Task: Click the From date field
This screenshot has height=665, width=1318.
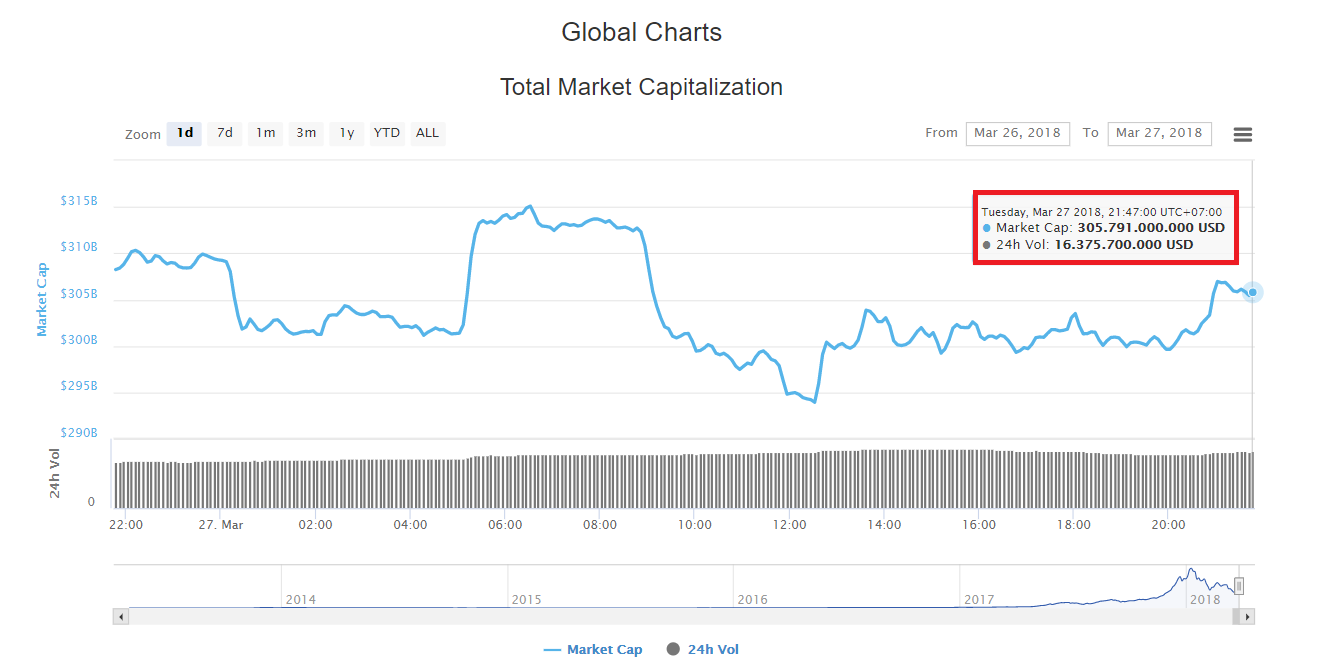Action: [1017, 133]
